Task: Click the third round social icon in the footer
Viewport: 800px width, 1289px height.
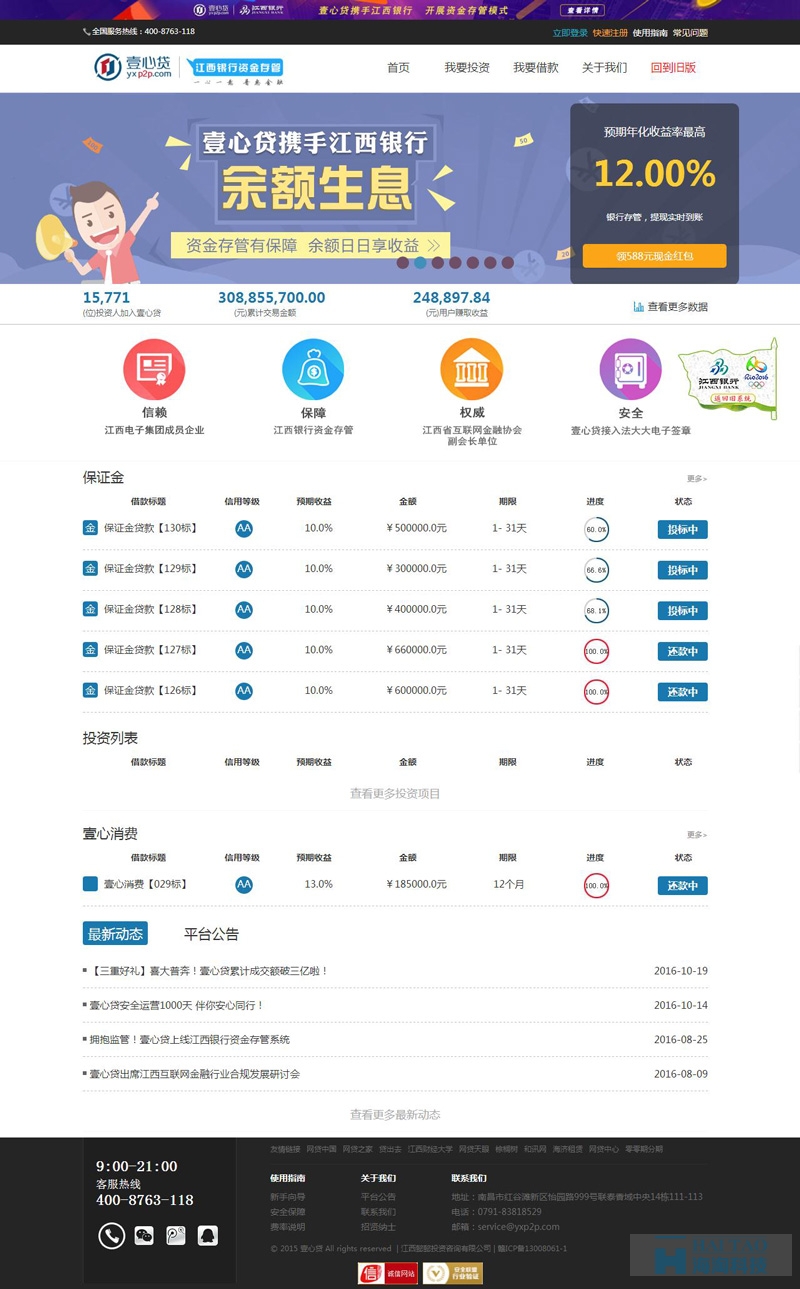Action: [x=176, y=1236]
